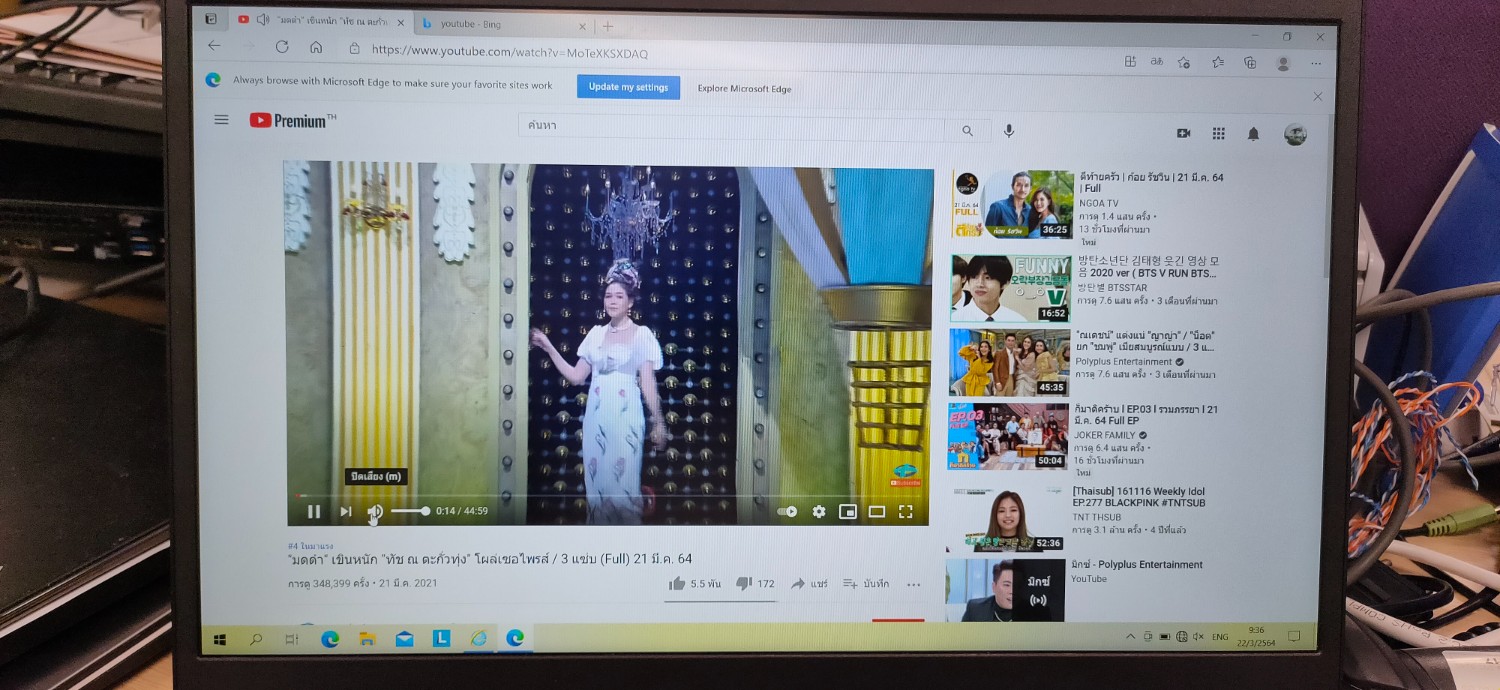
Task: Dismiss the Edge notification bar
Action: click(x=1317, y=97)
